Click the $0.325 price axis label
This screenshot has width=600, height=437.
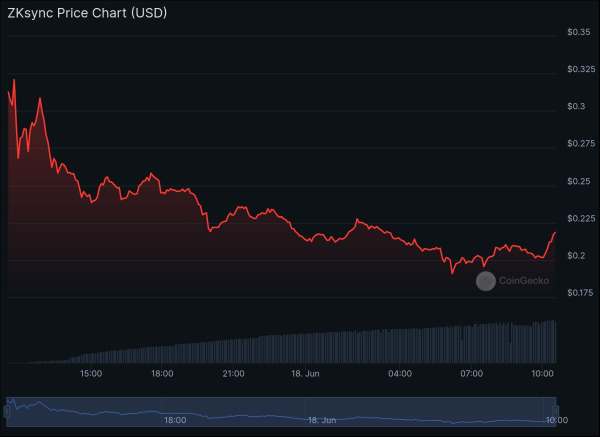pos(581,69)
